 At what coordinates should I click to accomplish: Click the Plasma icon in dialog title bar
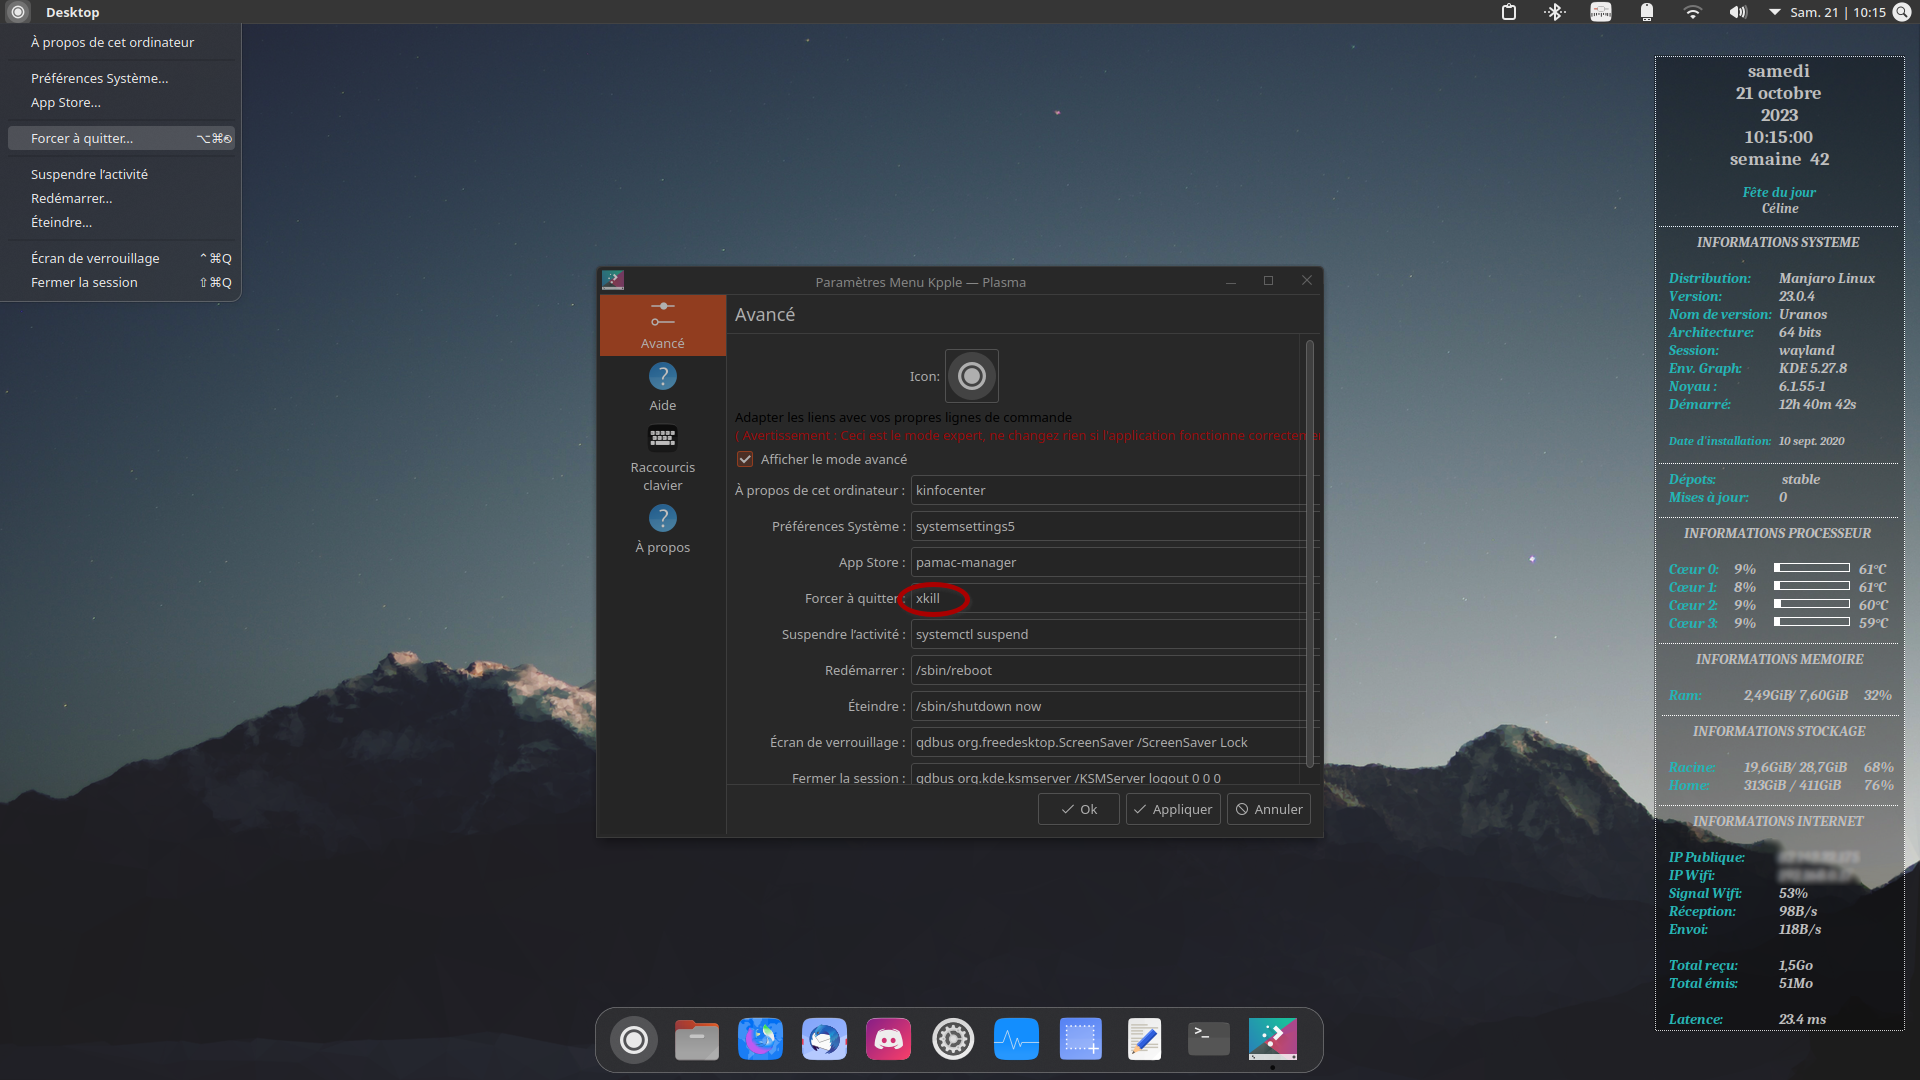pyautogui.click(x=613, y=281)
